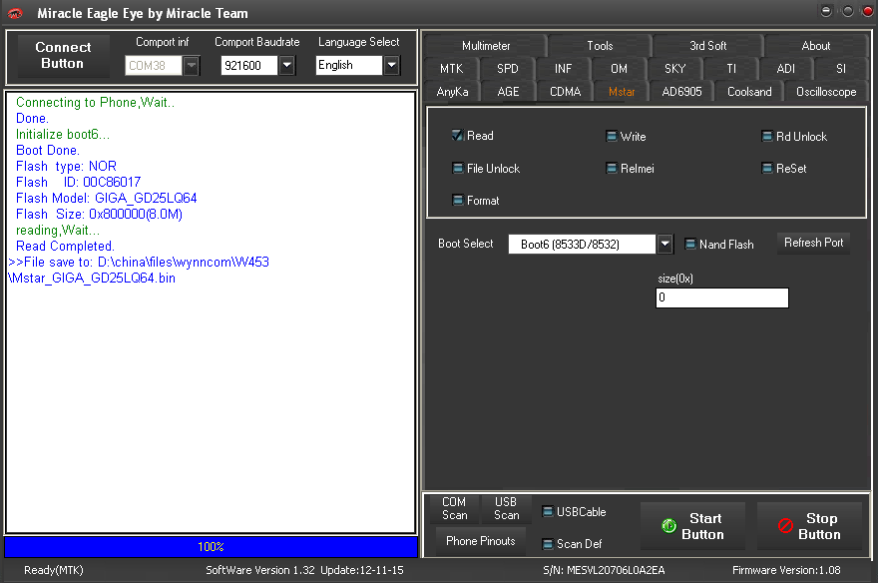878x583 pixels.
Task: Tick the Rd Unlock checkbox
Action: 767,137
